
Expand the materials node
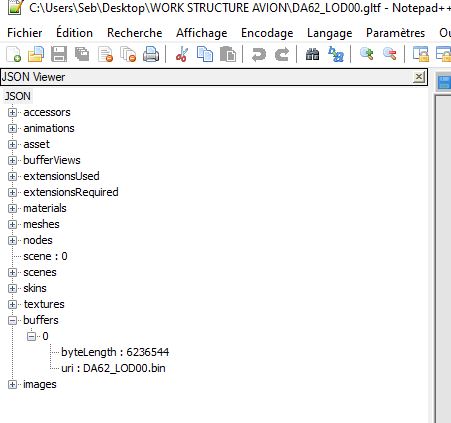[x=12, y=209]
